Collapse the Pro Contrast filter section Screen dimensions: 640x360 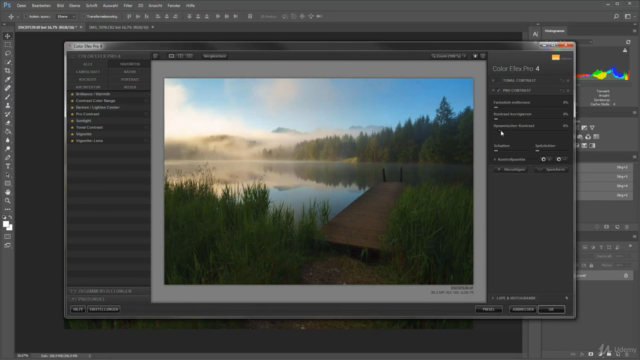coord(493,91)
